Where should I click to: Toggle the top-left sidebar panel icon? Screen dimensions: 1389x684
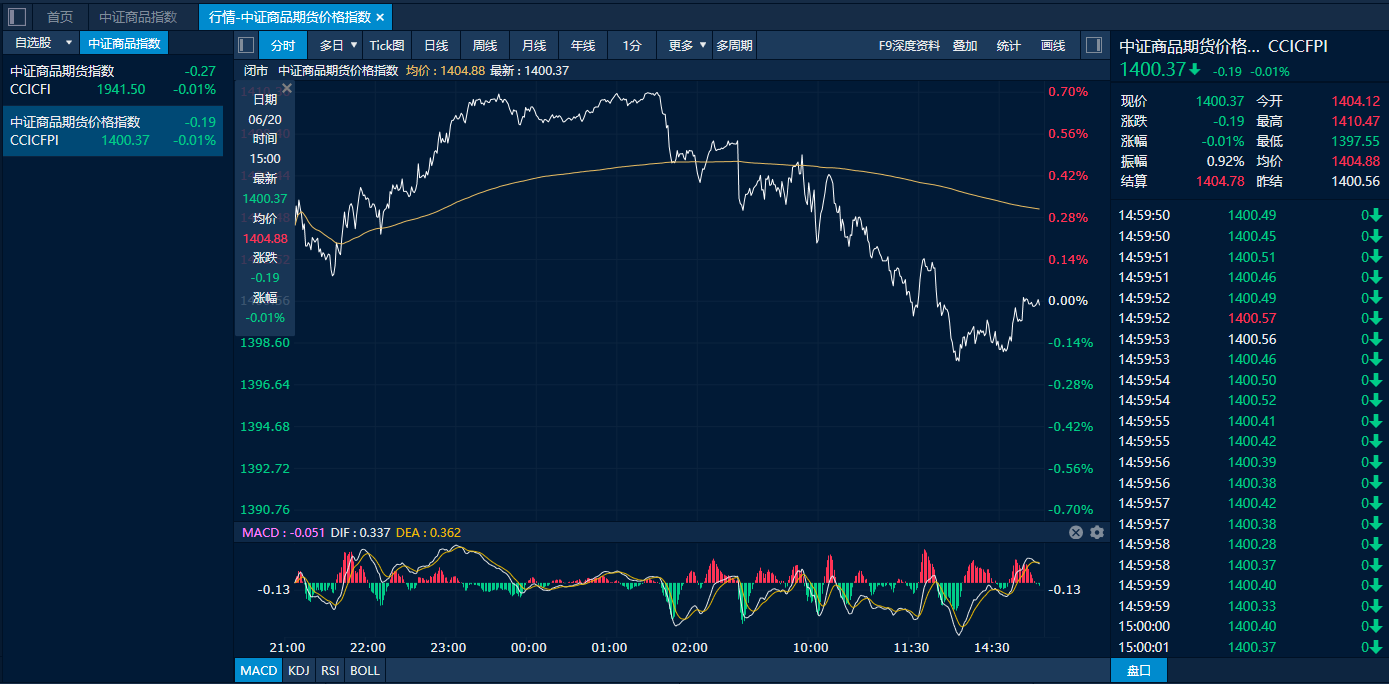(17, 17)
